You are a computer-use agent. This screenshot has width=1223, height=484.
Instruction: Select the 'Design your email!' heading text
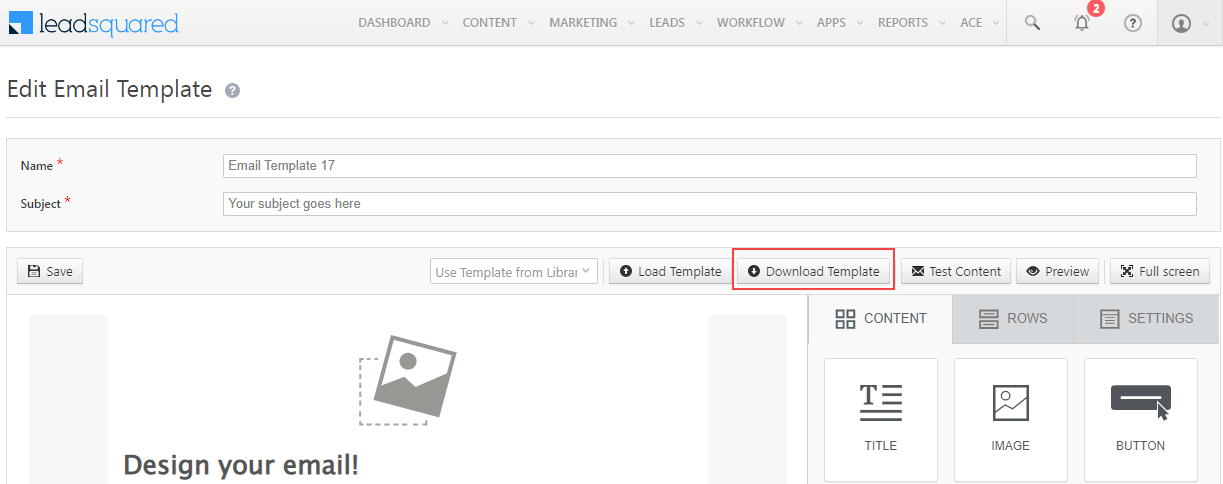(240, 465)
